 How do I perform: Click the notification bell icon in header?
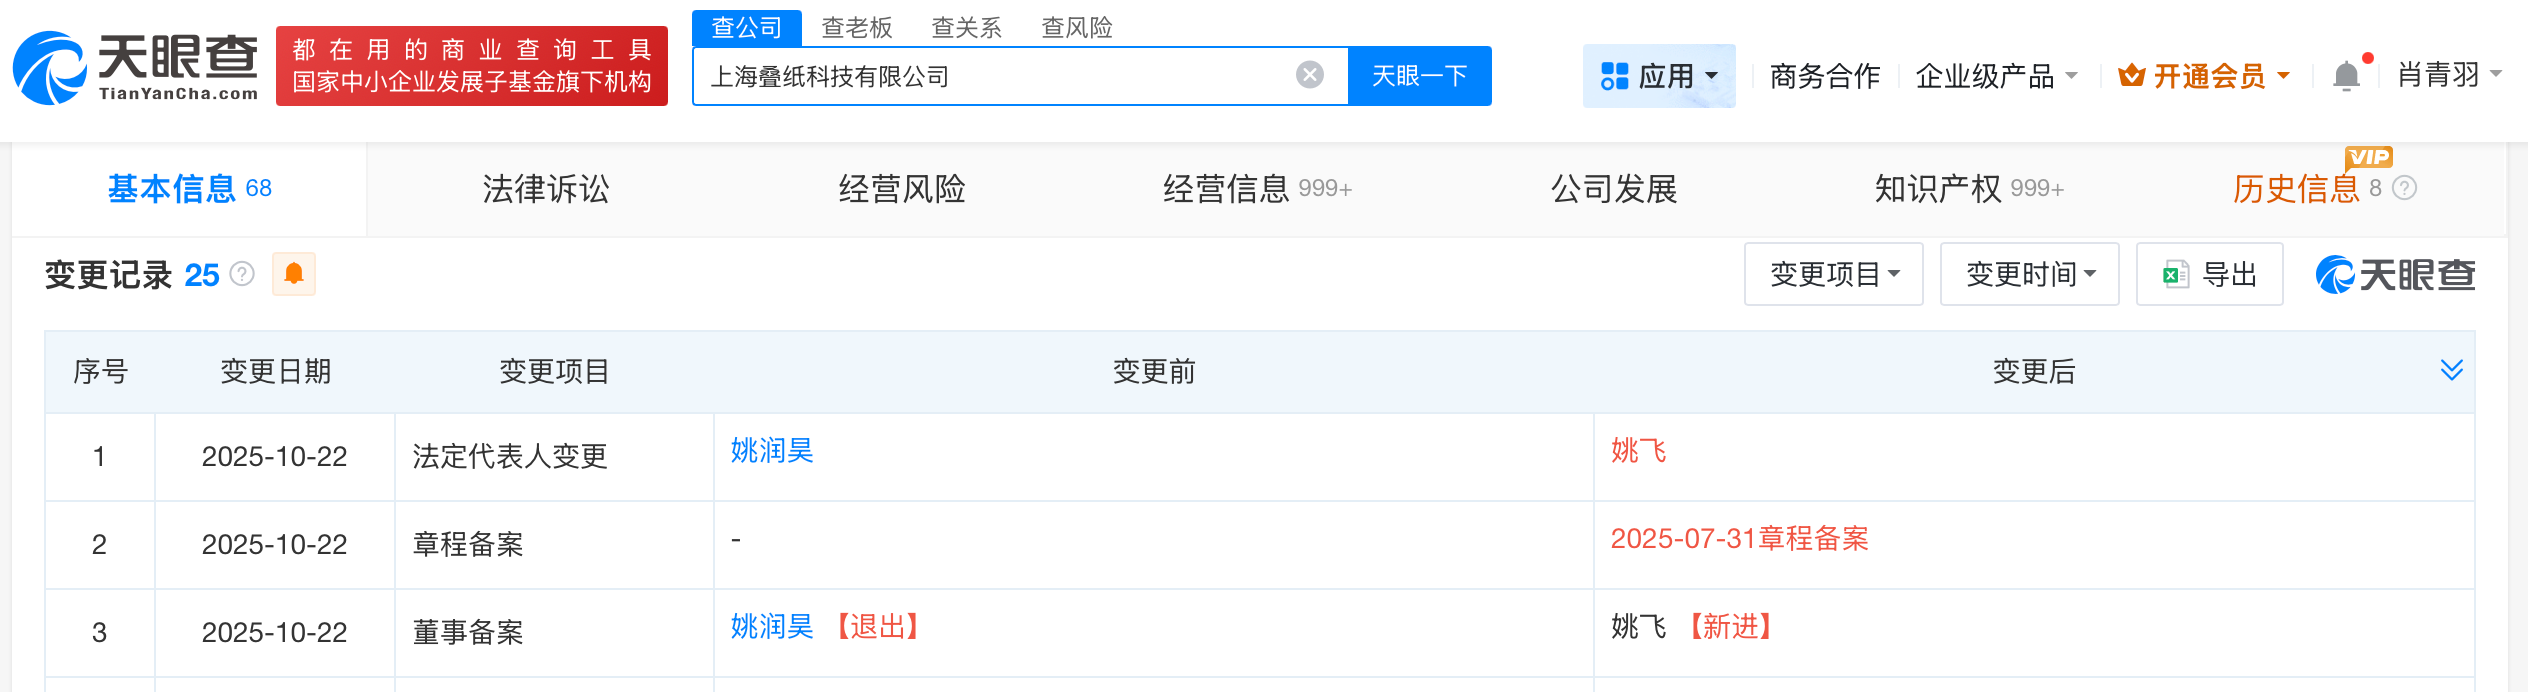point(2345,76)
